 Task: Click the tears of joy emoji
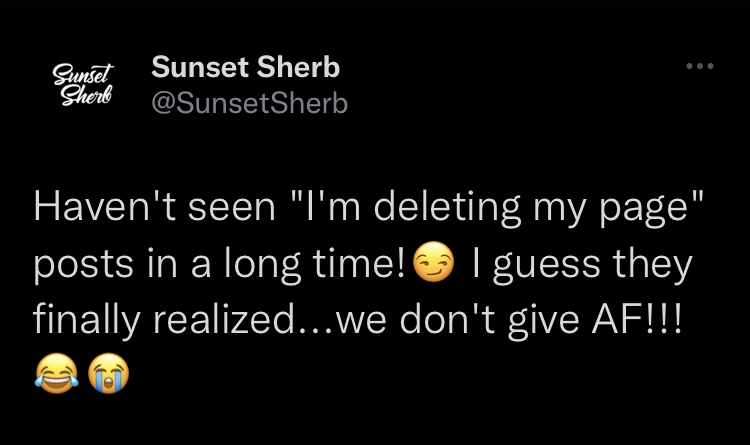pyautogui.click(x=56, y=373)
